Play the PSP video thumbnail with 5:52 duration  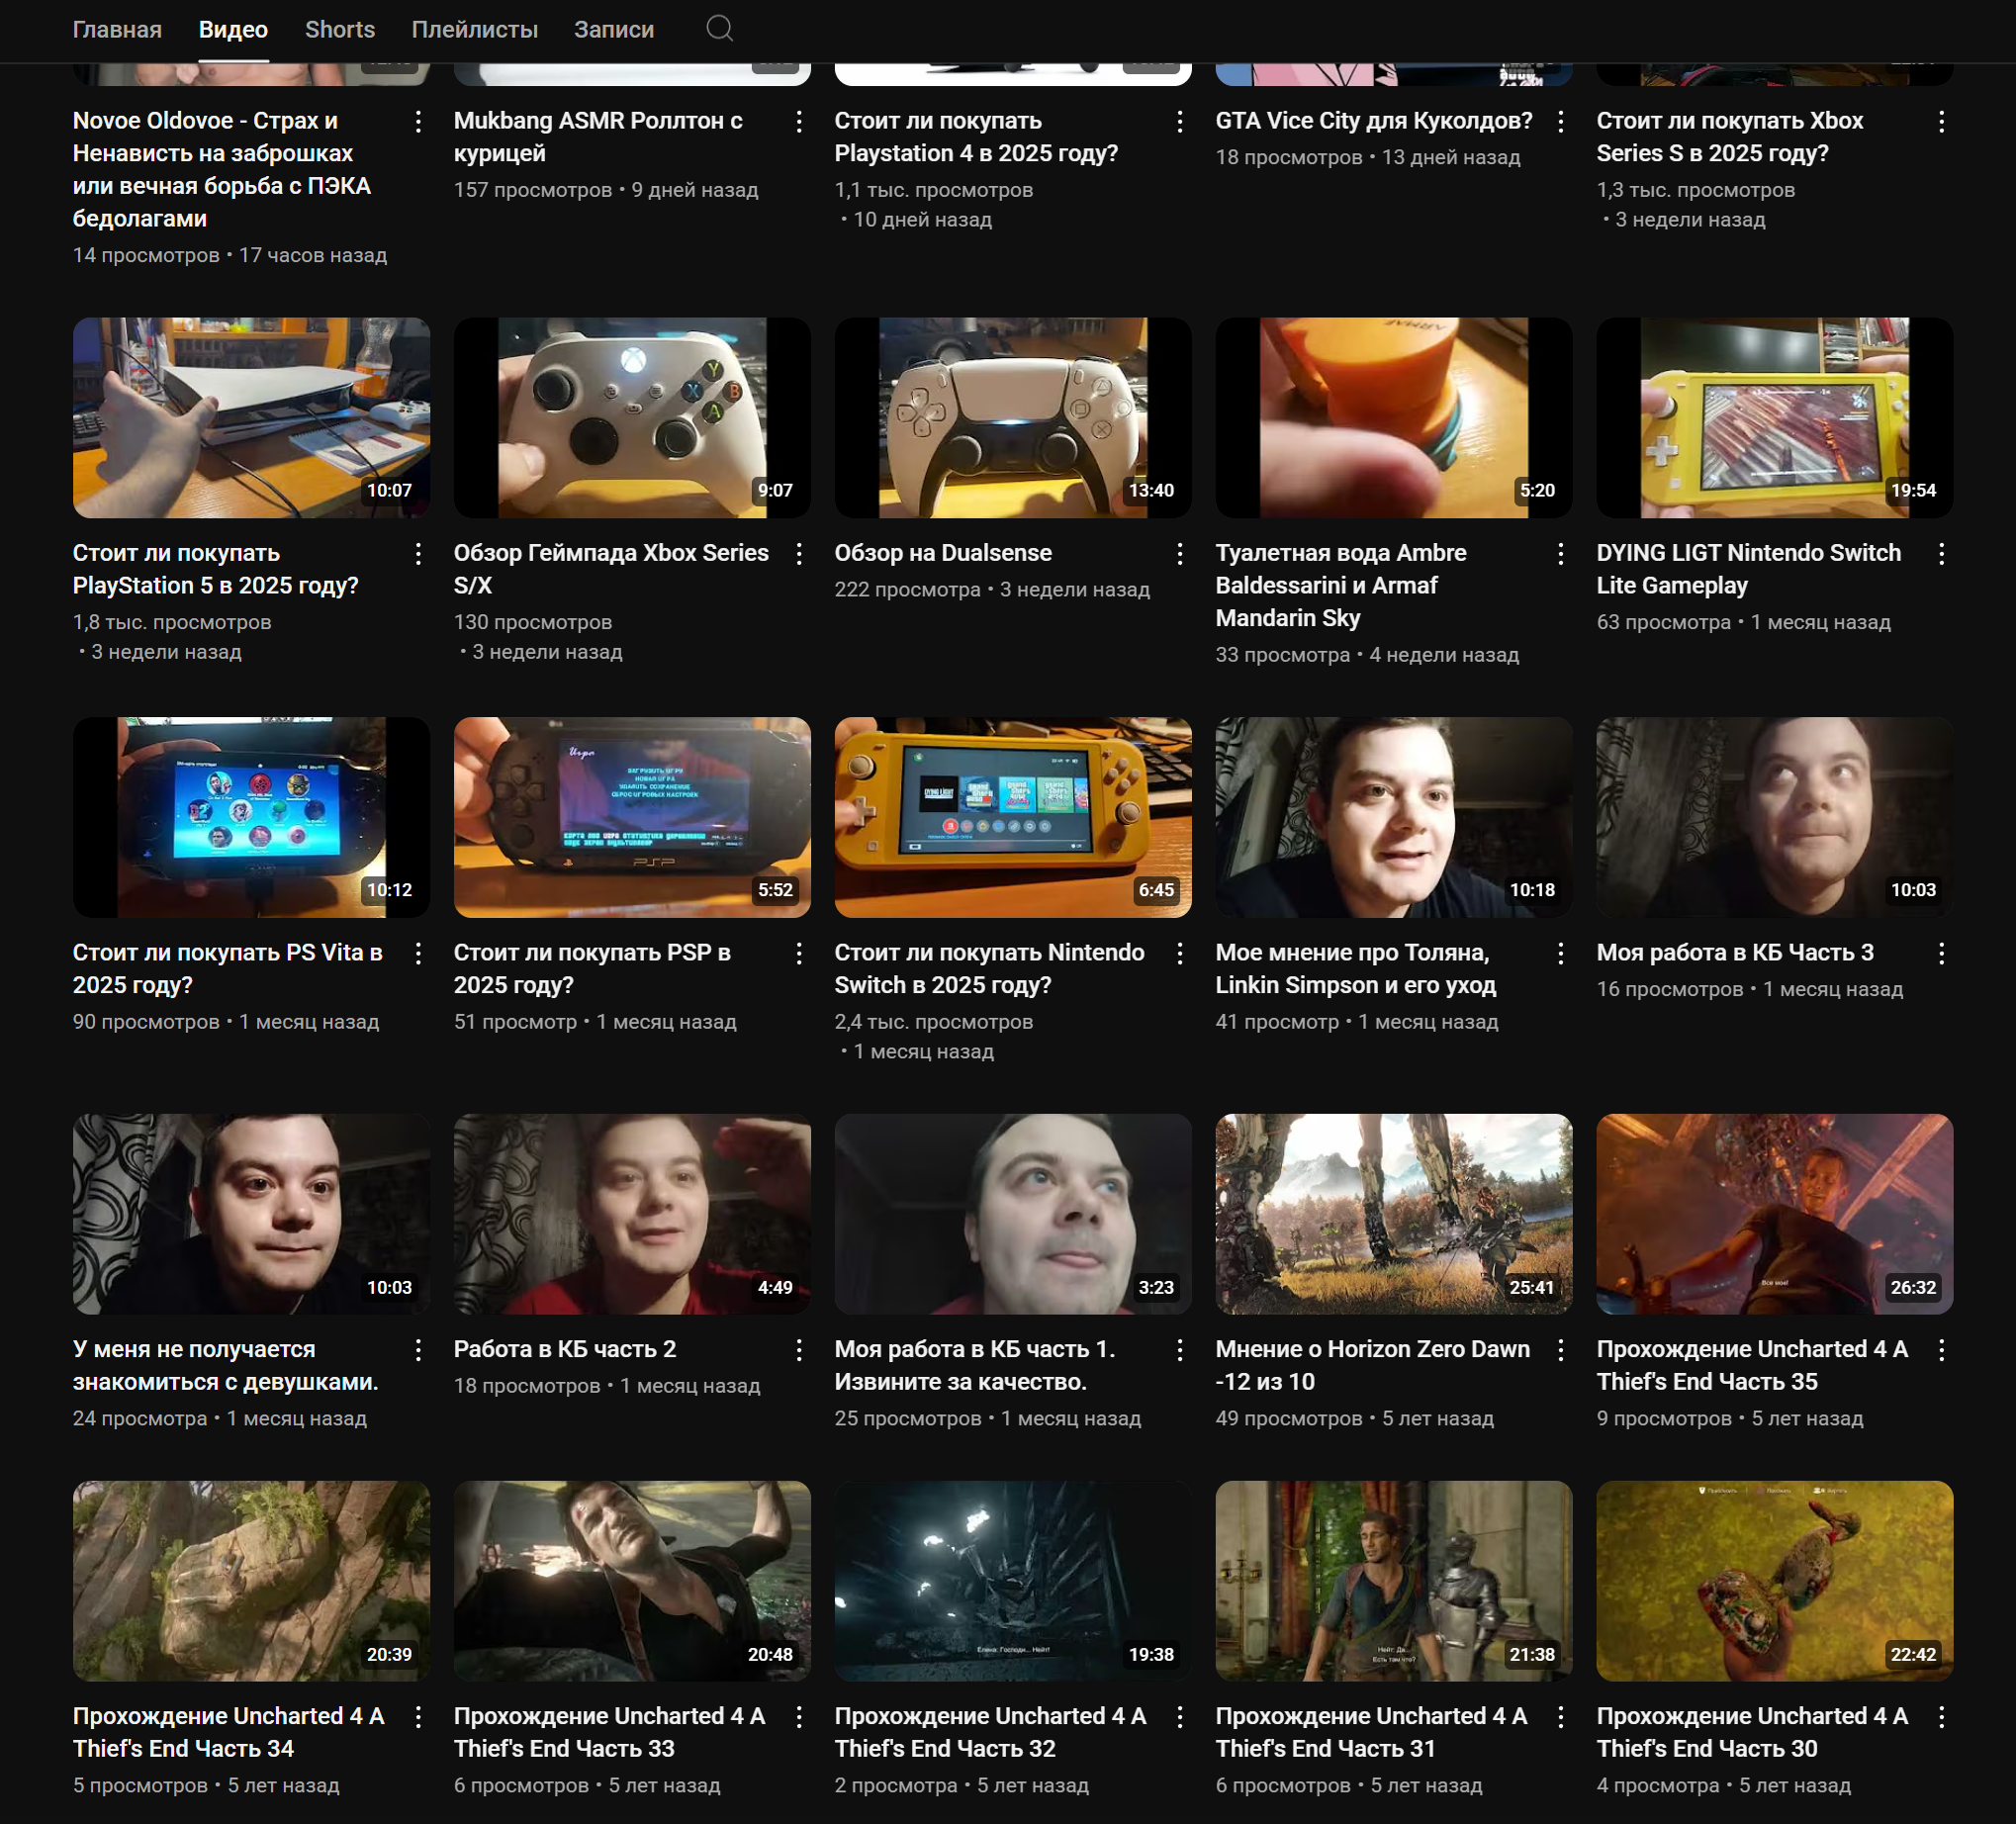(x=631, y=817)
